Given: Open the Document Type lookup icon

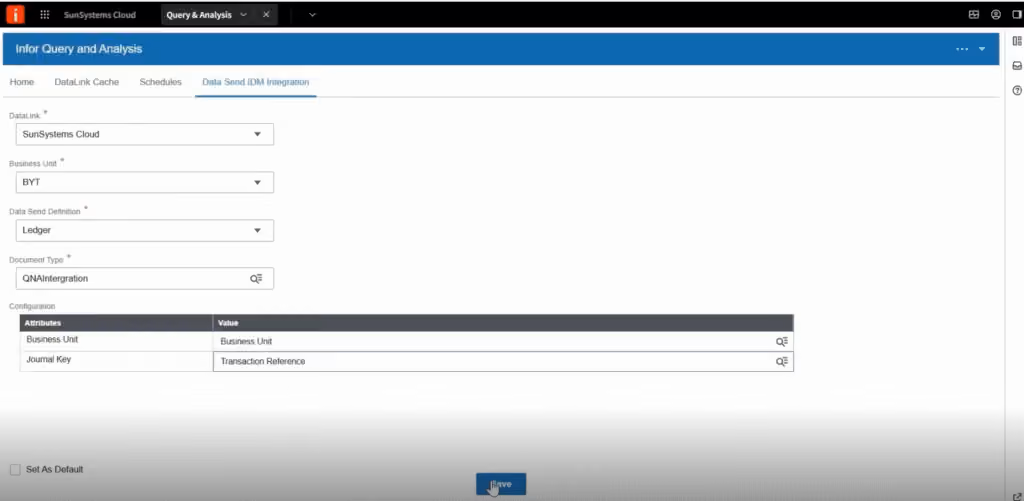Looking at the screenshot, I should pos(256,278).
